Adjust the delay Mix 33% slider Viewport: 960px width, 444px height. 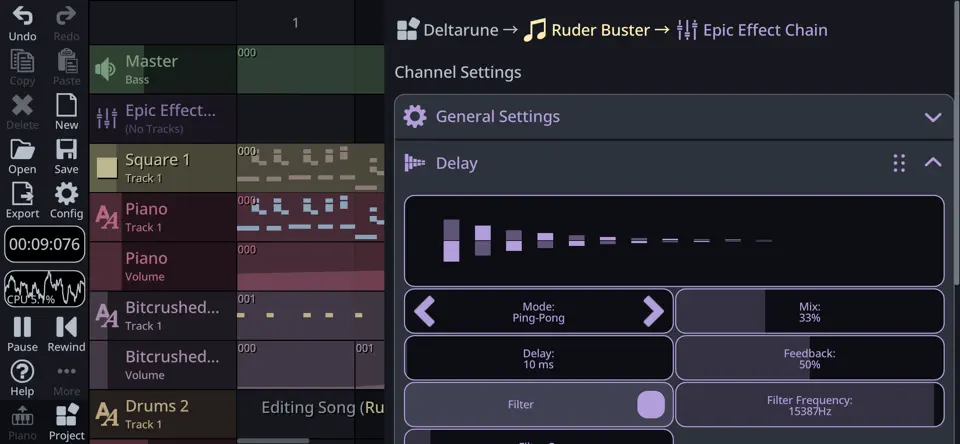click(809, 311)
